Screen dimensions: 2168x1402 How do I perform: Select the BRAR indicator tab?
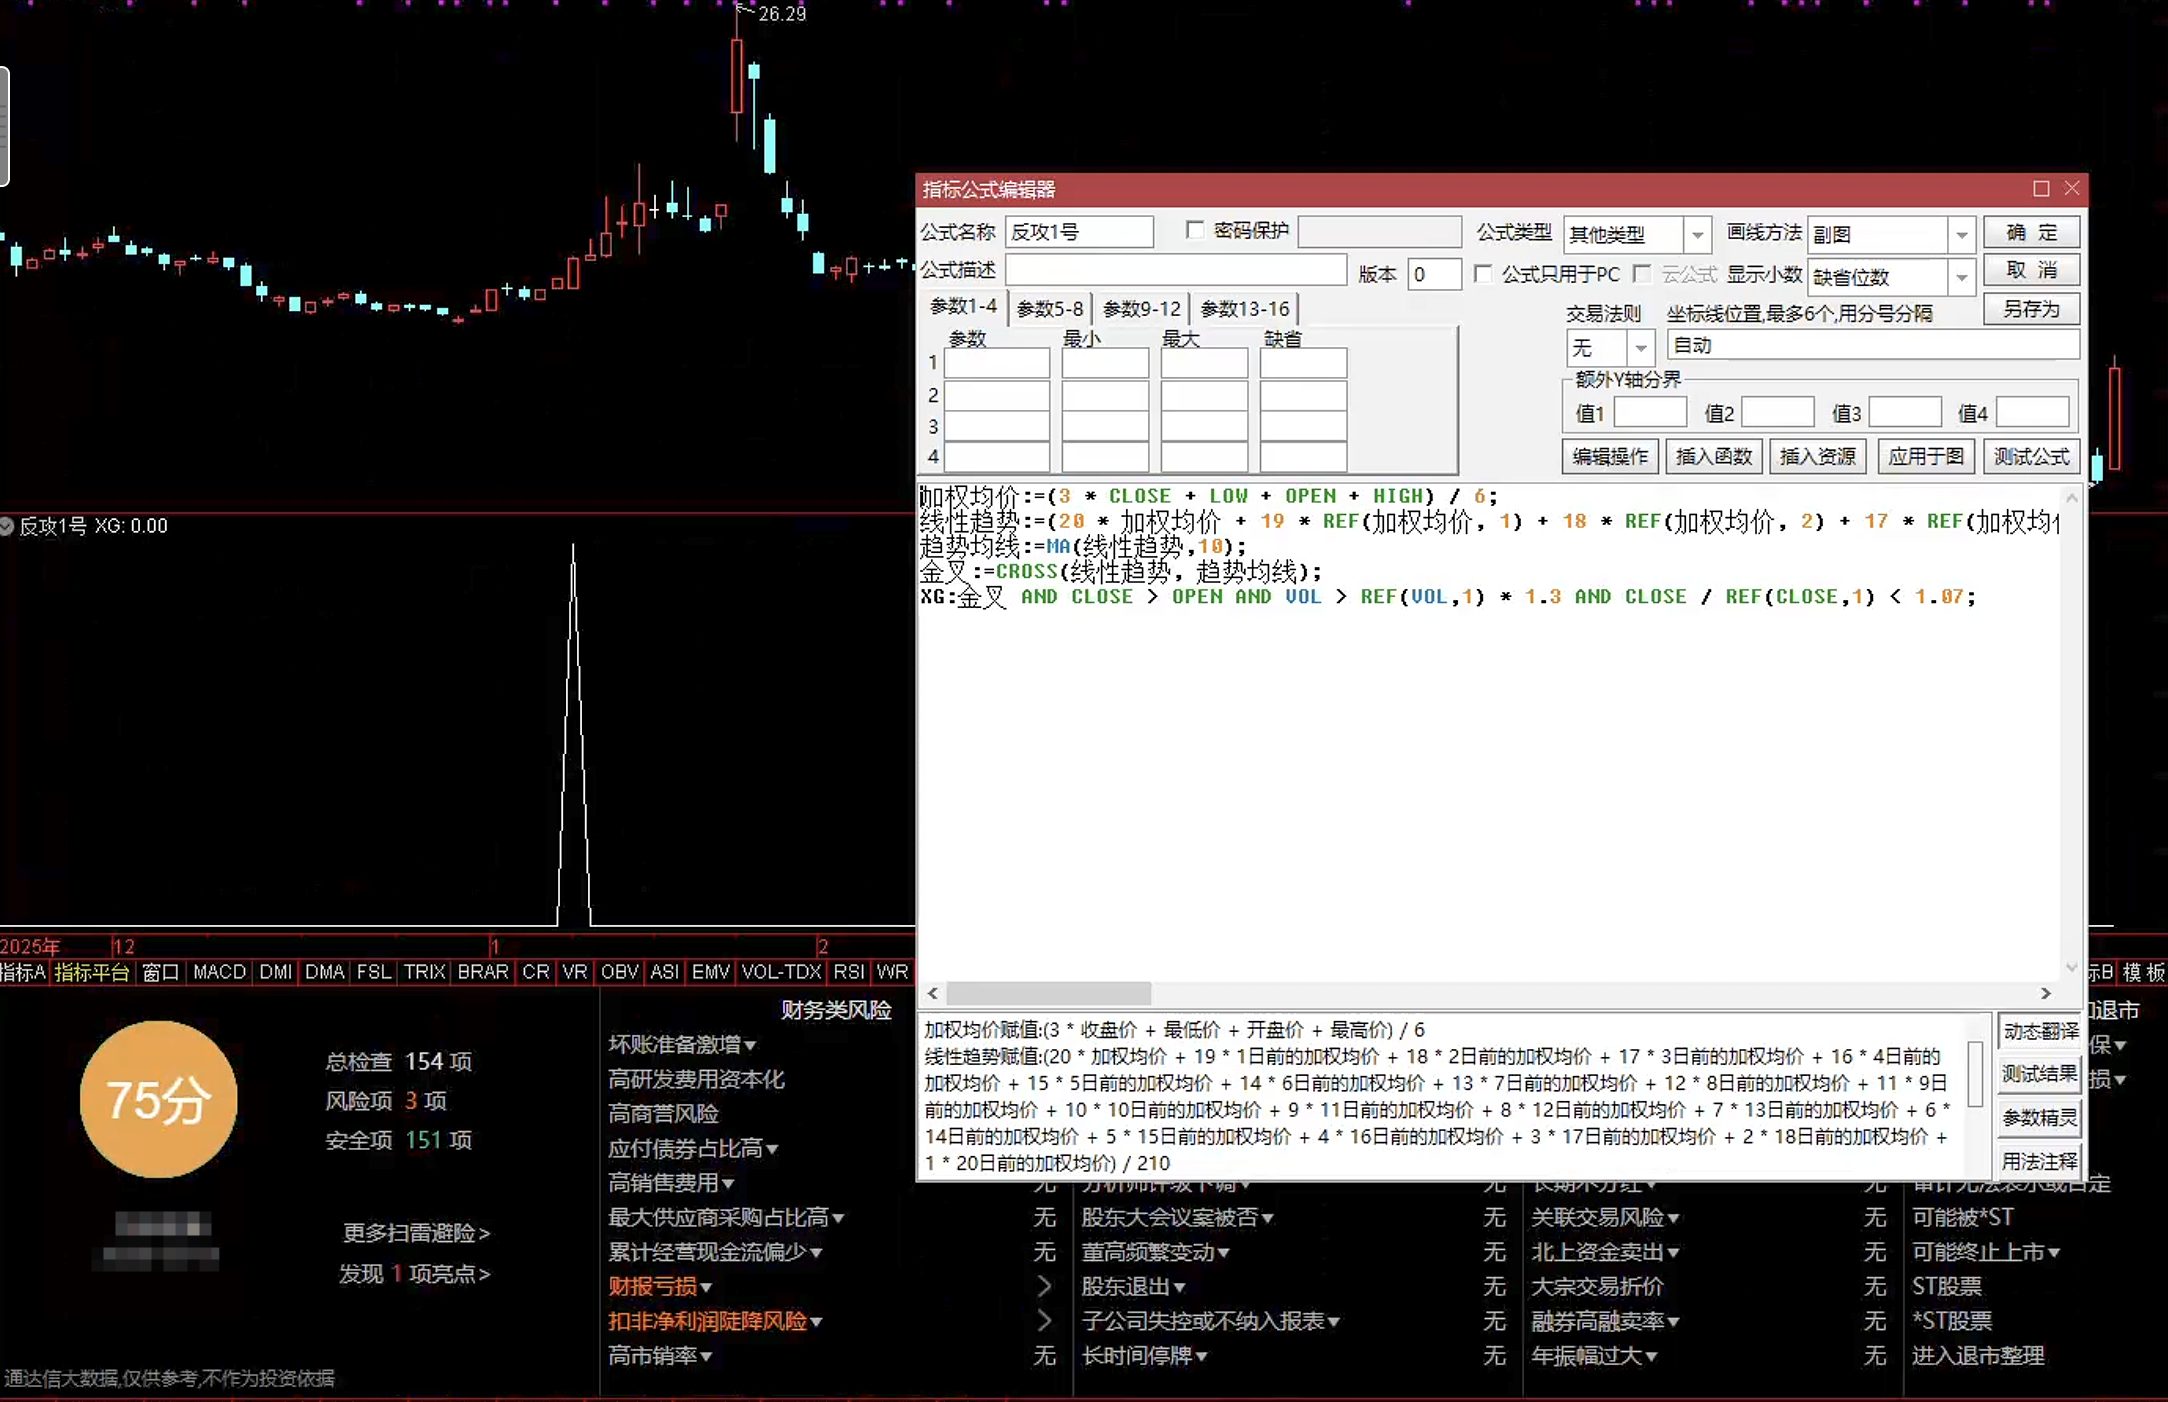(x=482, y=972)
